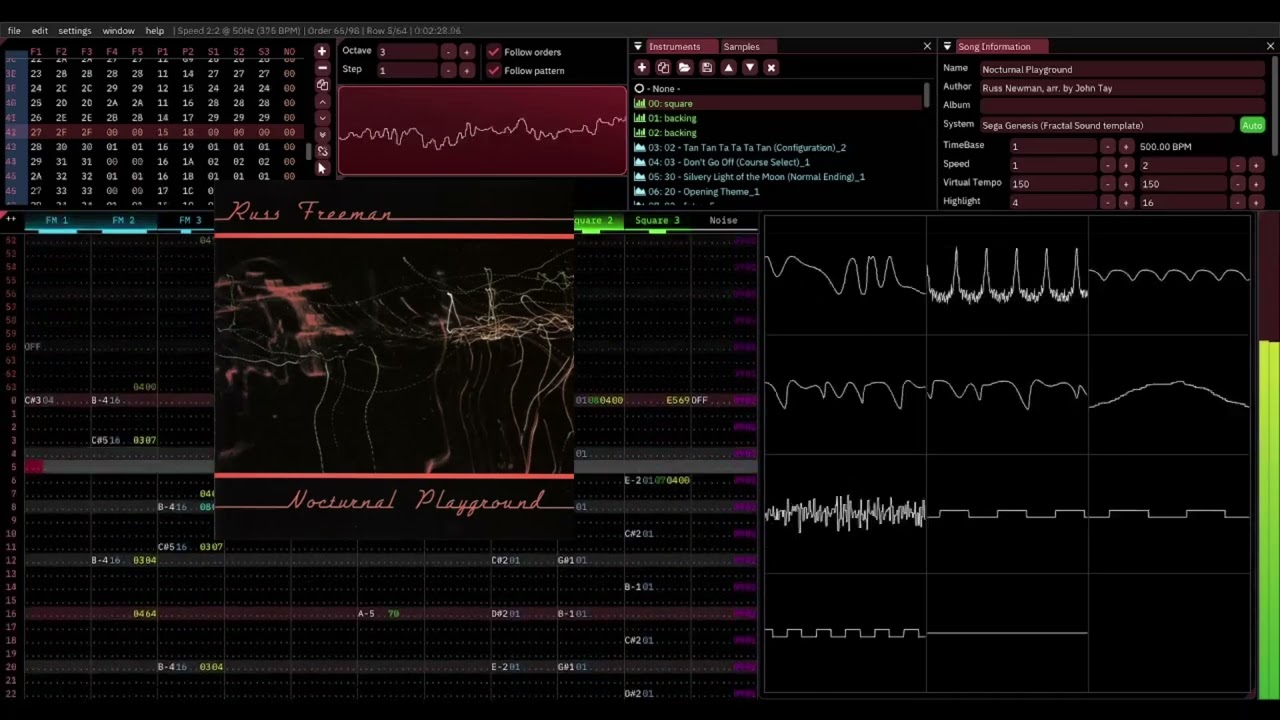Click the FM icon beside instrument 03 Tan Tan Ta
The height and width of the screenshot is (720, 1280).
640,147
